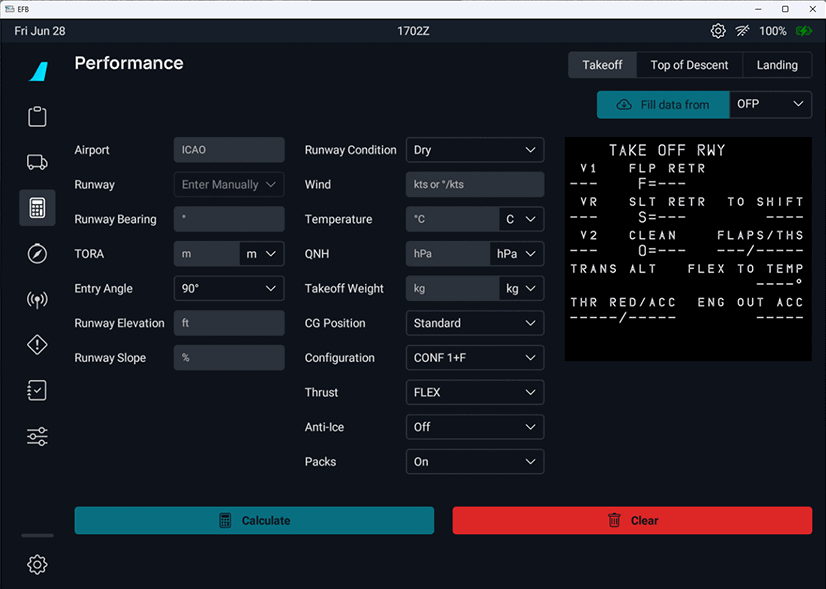This screenshot has height=589, width=826.
Task: Open the ATC radio tower sidebar icon
Action: pyautogui.click(x=37, y=299)
